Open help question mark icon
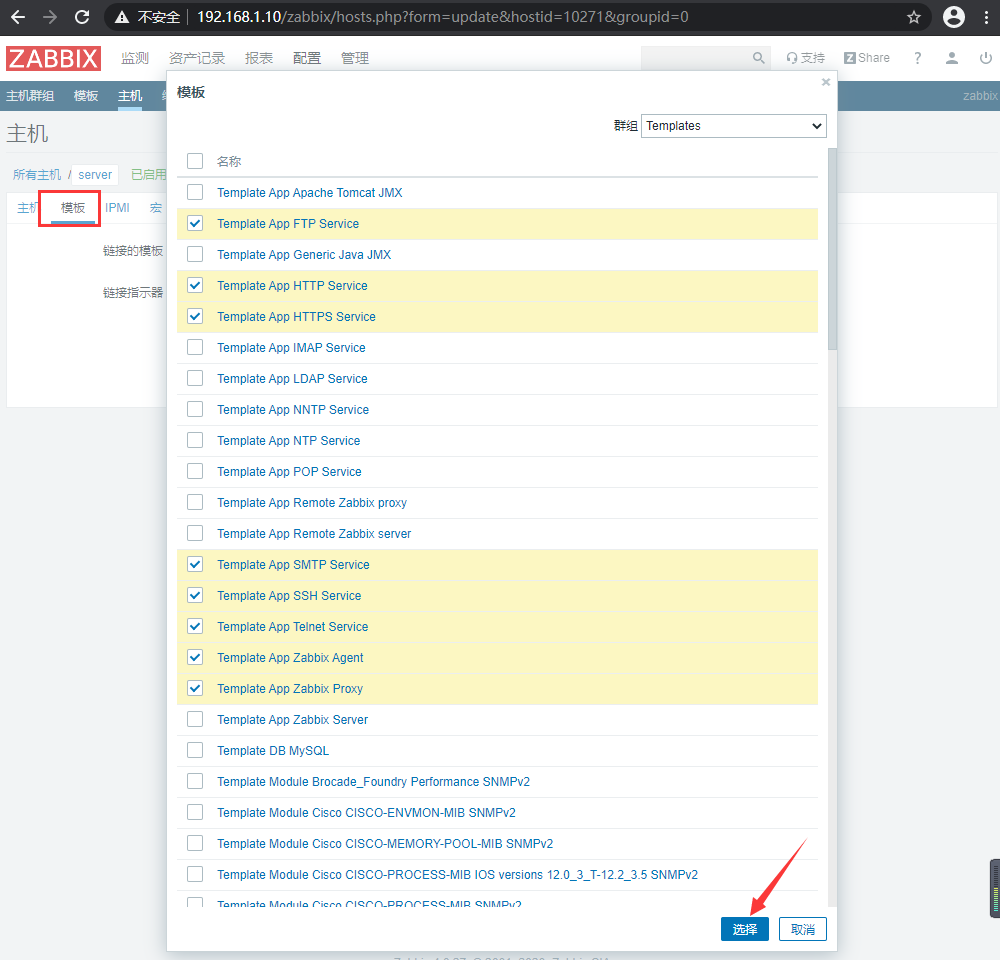1000x960 pixels. point(918,58)
